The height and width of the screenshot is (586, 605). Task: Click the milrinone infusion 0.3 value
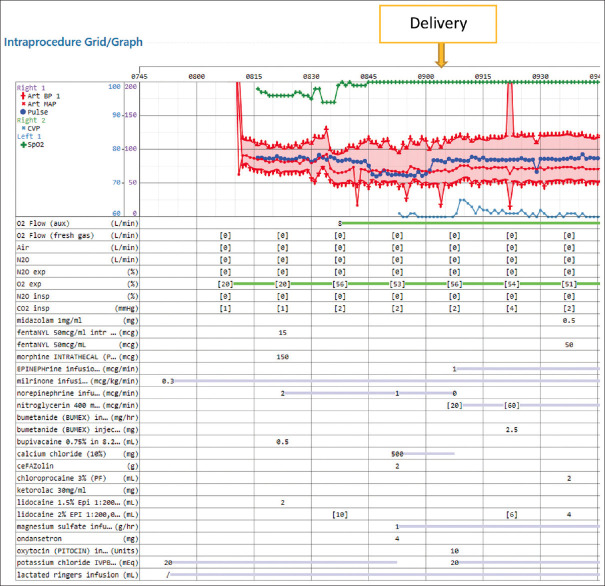[168, 381]
